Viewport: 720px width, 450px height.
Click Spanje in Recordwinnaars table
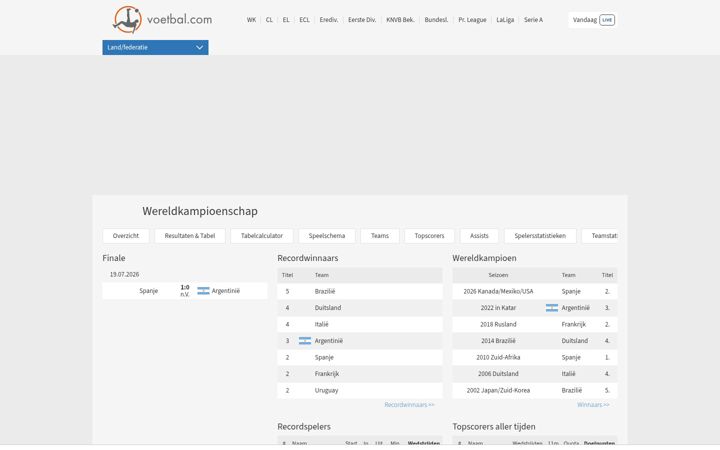pos(324,357)
